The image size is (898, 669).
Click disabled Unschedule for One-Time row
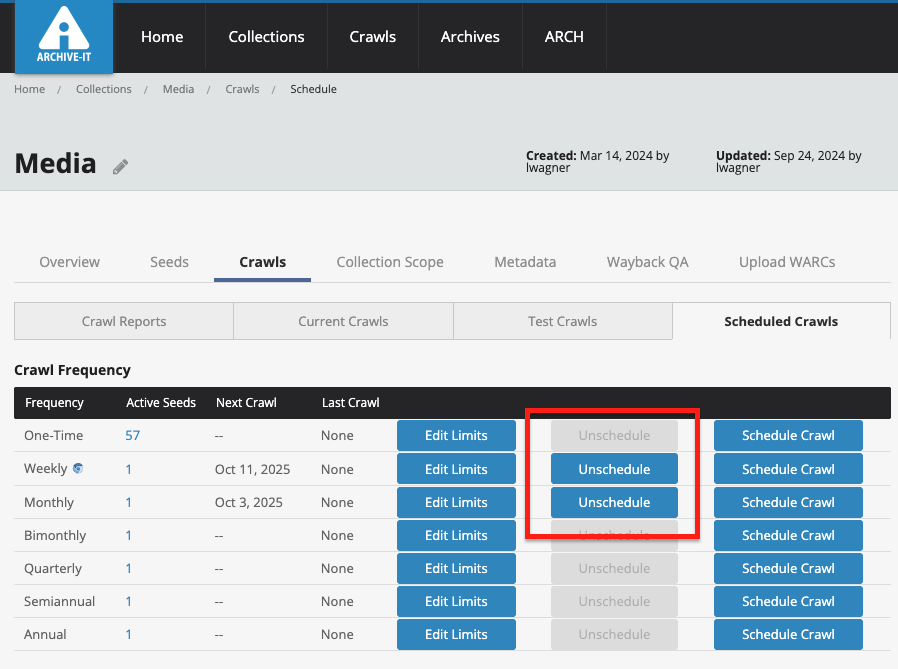(x=614, y=435)
